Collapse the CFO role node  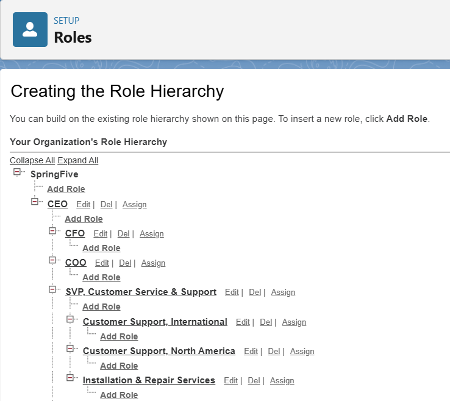52,231
